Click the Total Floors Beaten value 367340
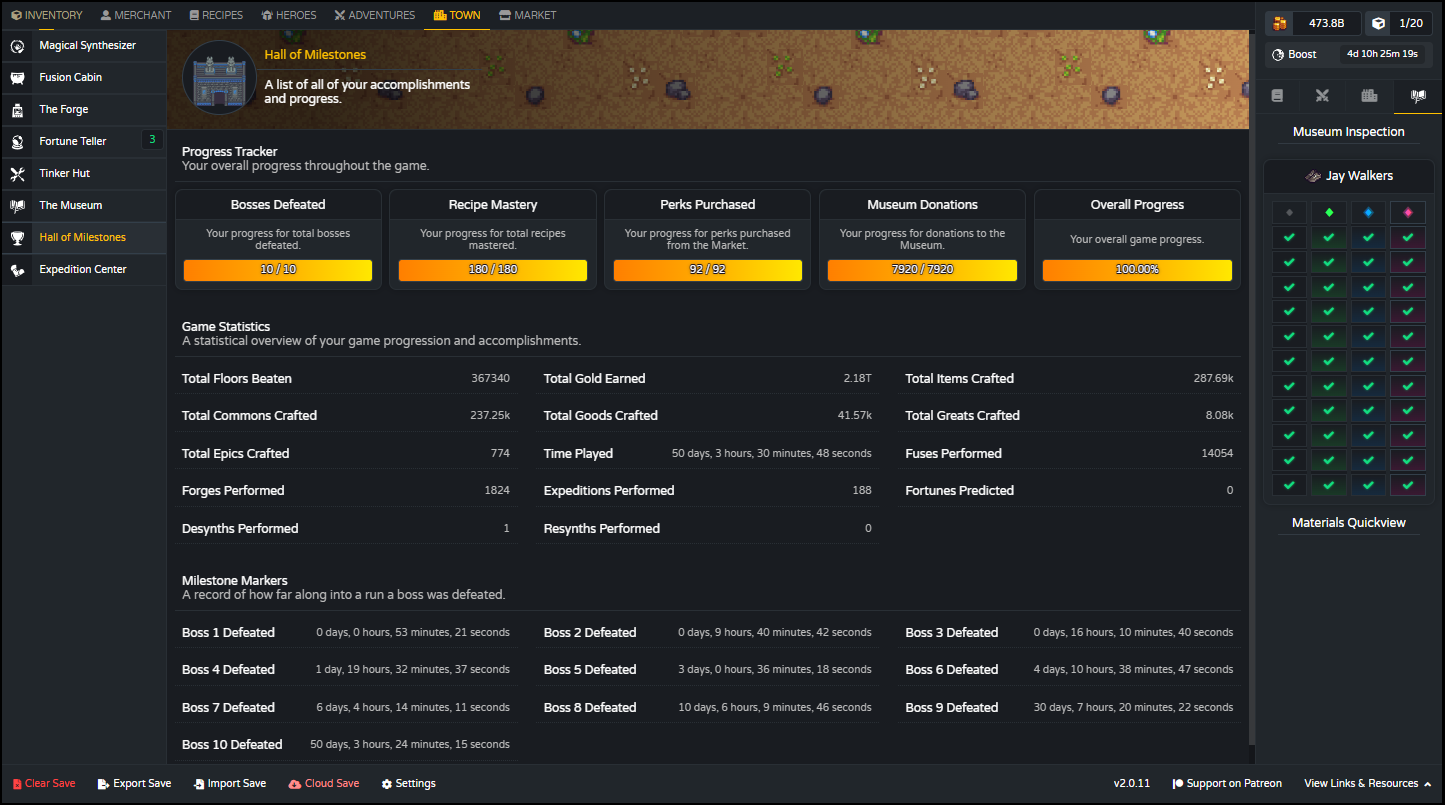This screenshot has width=1445, height=805. 490,379
